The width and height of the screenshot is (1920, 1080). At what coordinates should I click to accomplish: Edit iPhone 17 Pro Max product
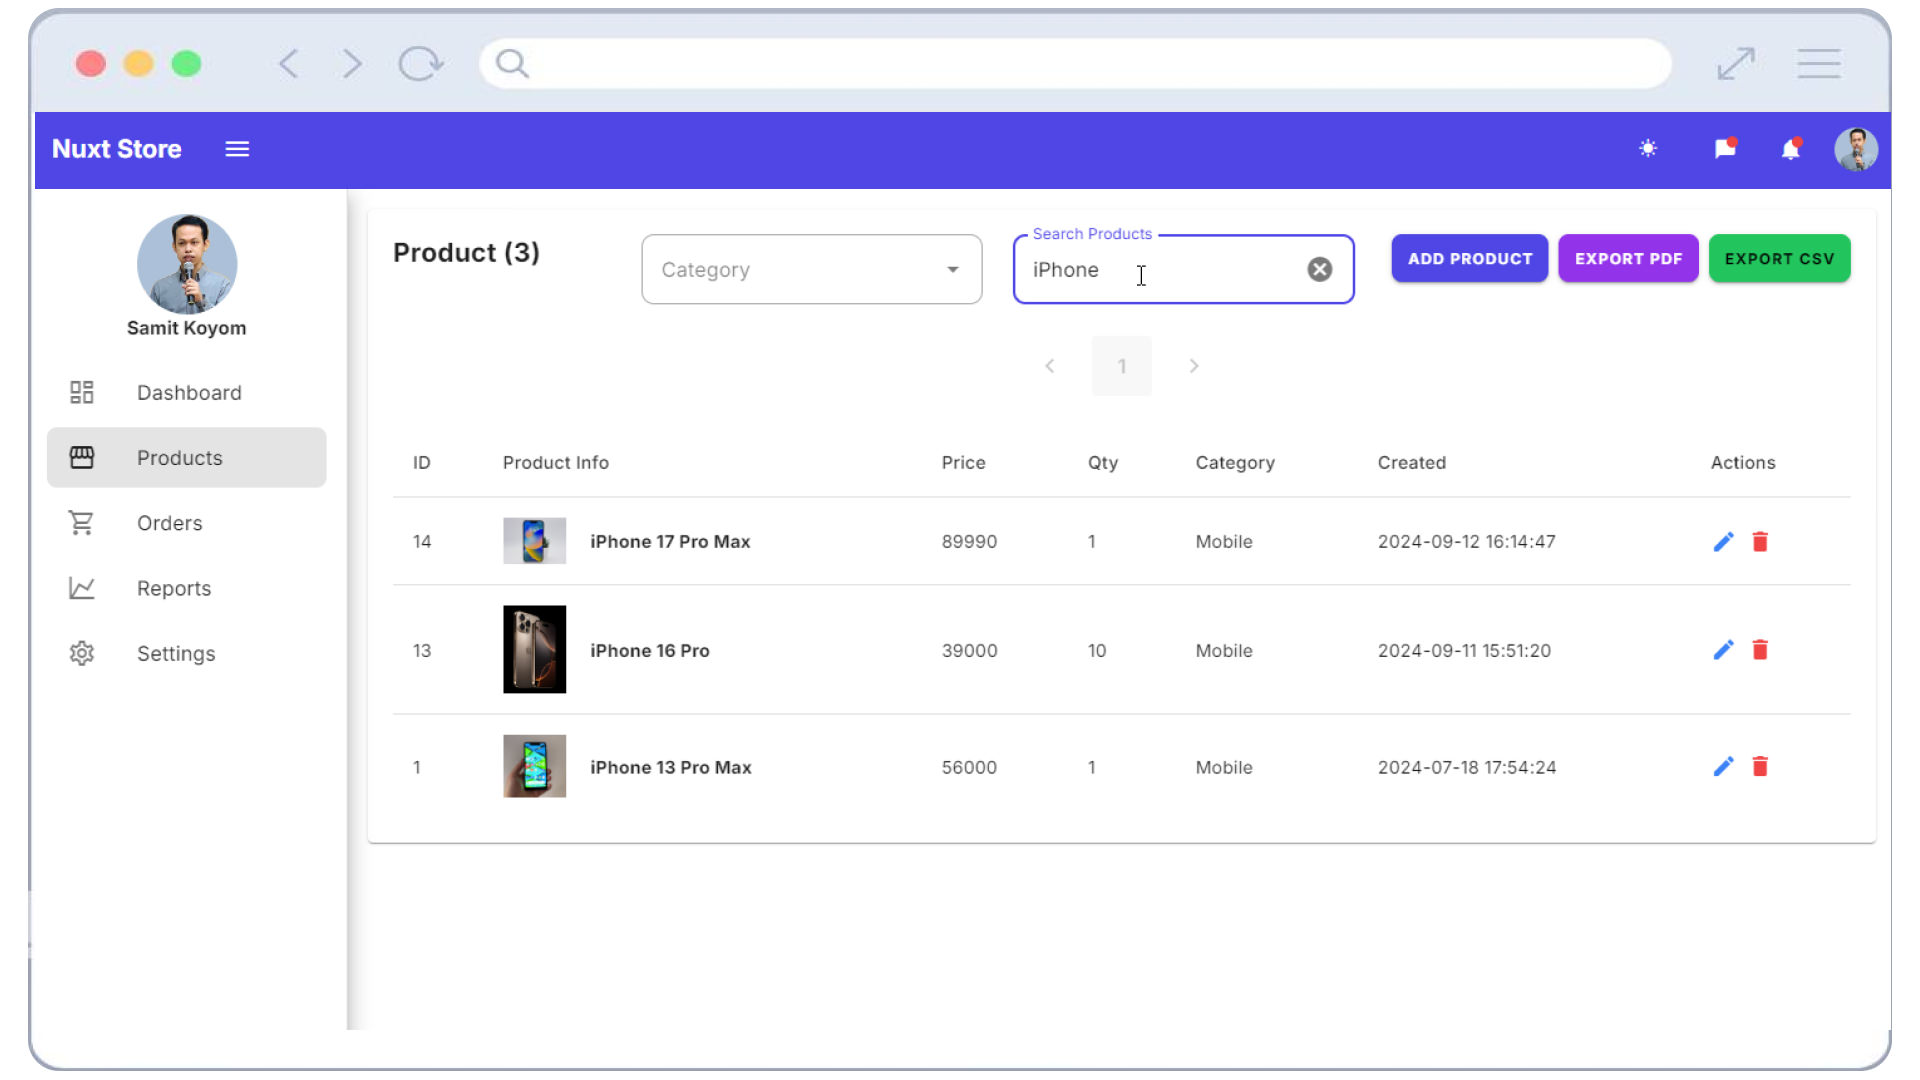1723,541
